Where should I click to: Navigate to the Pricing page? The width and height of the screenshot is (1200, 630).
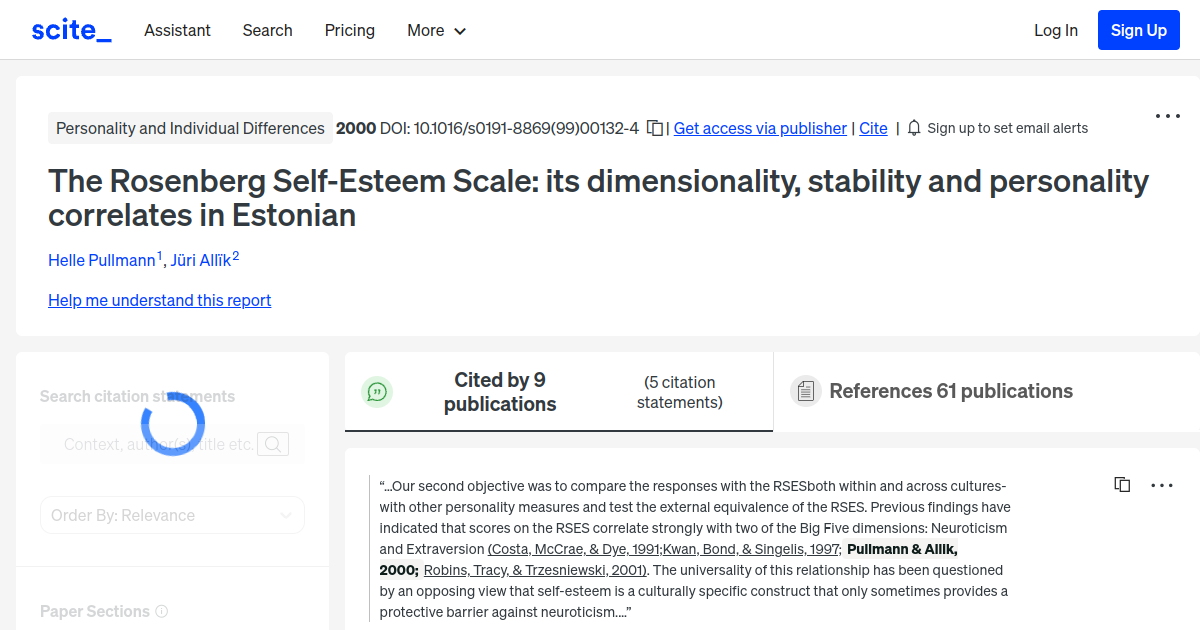point(349,30)
